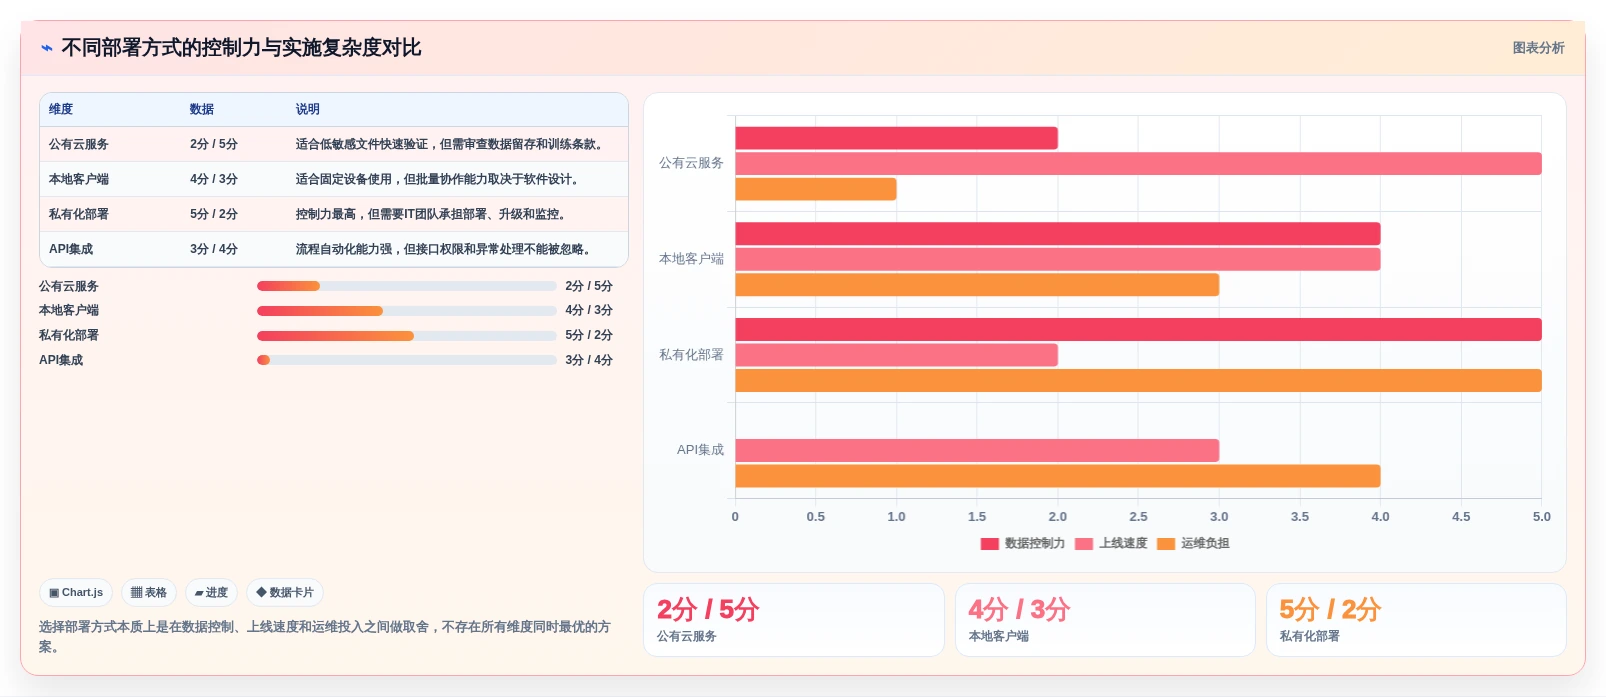
Task: Click the 0.5 tick on the x-axis
Action: tap(816, 517)
